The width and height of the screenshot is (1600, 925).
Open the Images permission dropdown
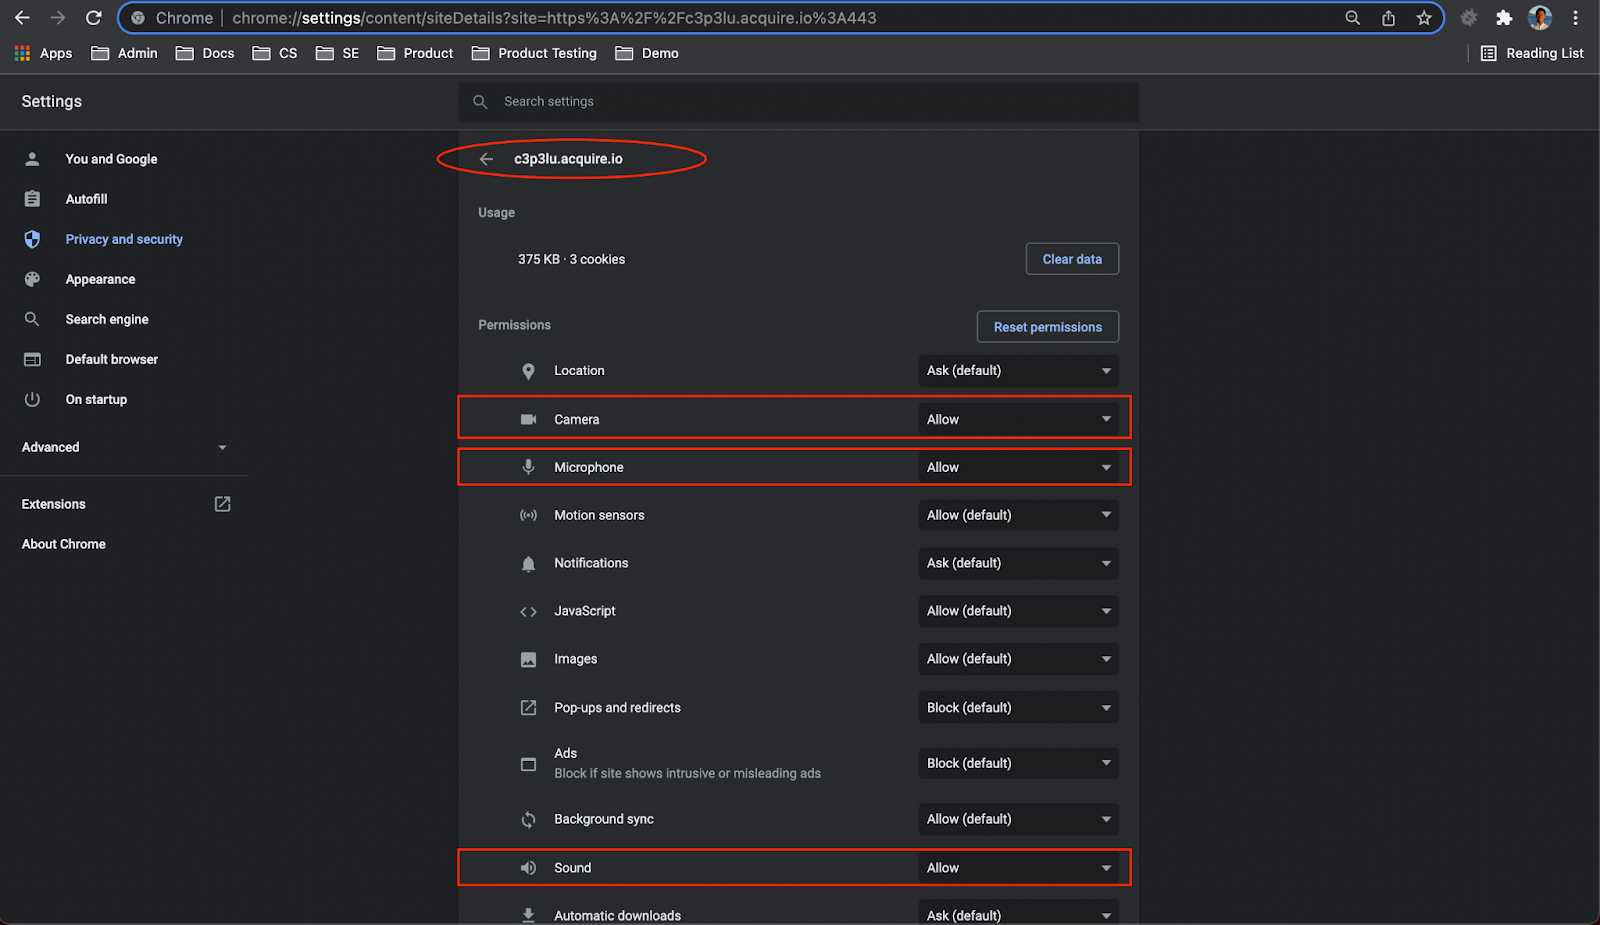coord(1018,659)
